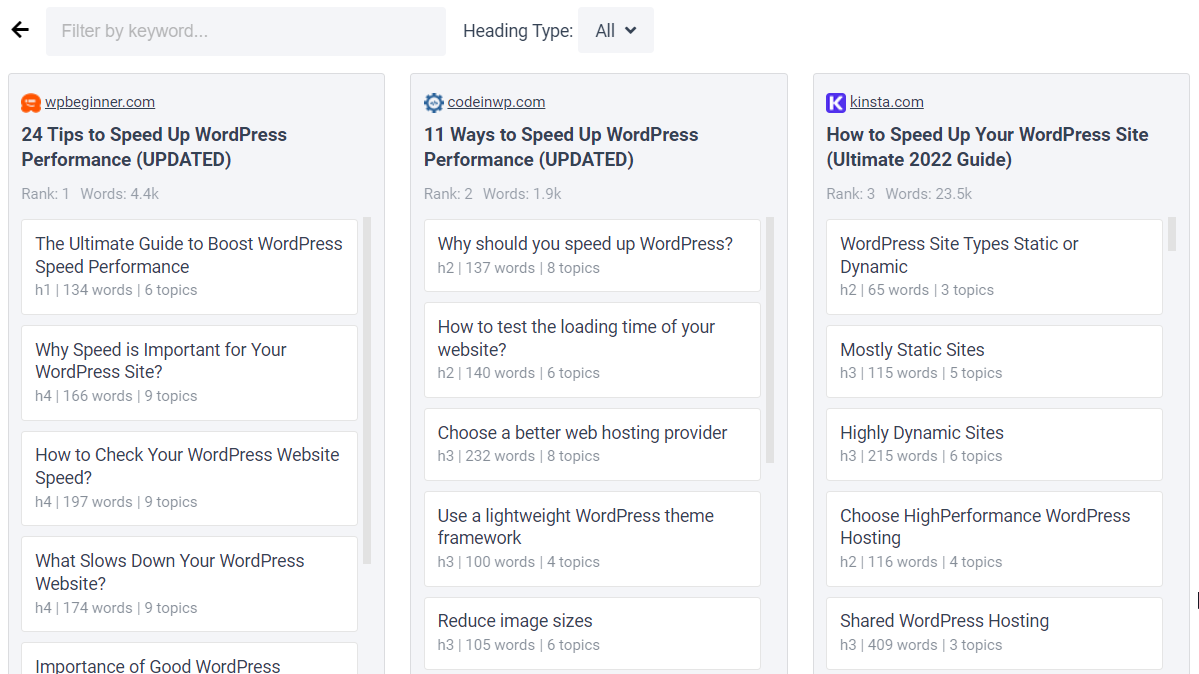Click 'h3 | 100 words | 4 topics' text
The width and height of the screenshot is (1199, 674).
tap(518, 562)
